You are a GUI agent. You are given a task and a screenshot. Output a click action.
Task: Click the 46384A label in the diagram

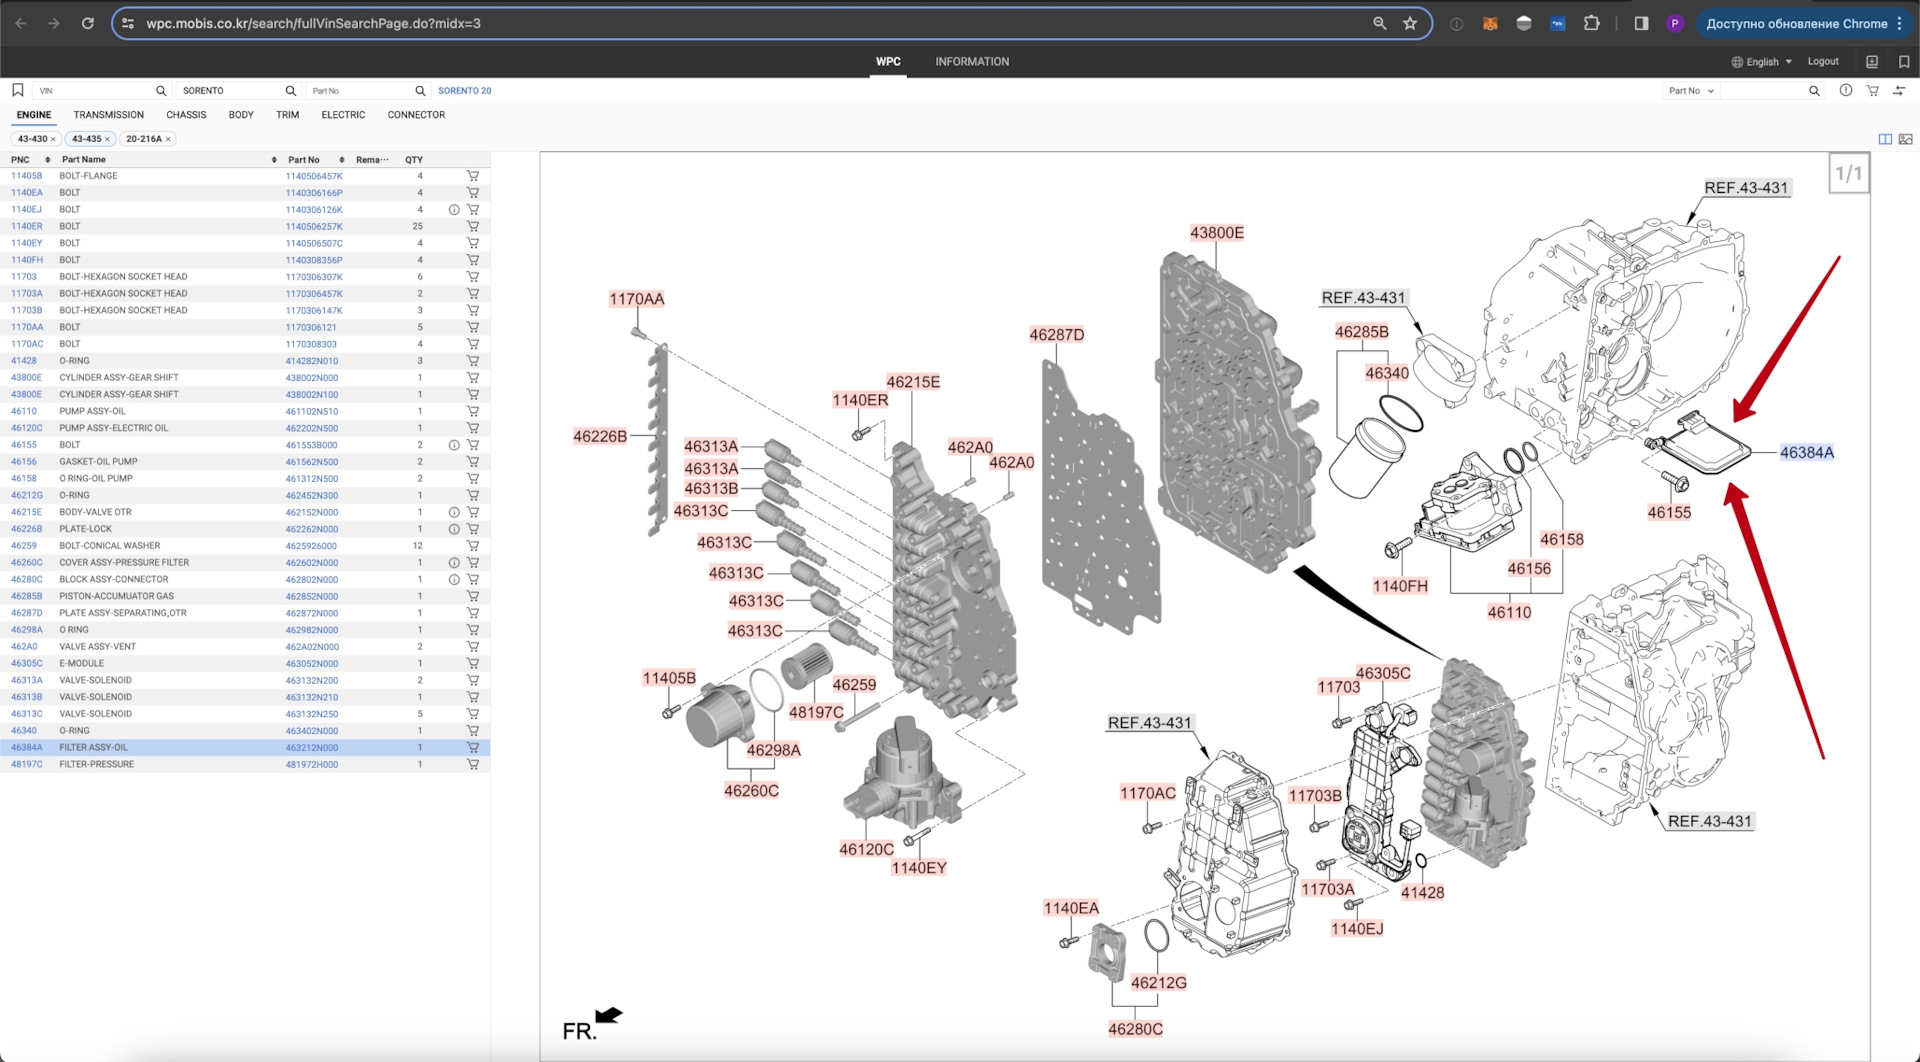[x=1806, y=453]
